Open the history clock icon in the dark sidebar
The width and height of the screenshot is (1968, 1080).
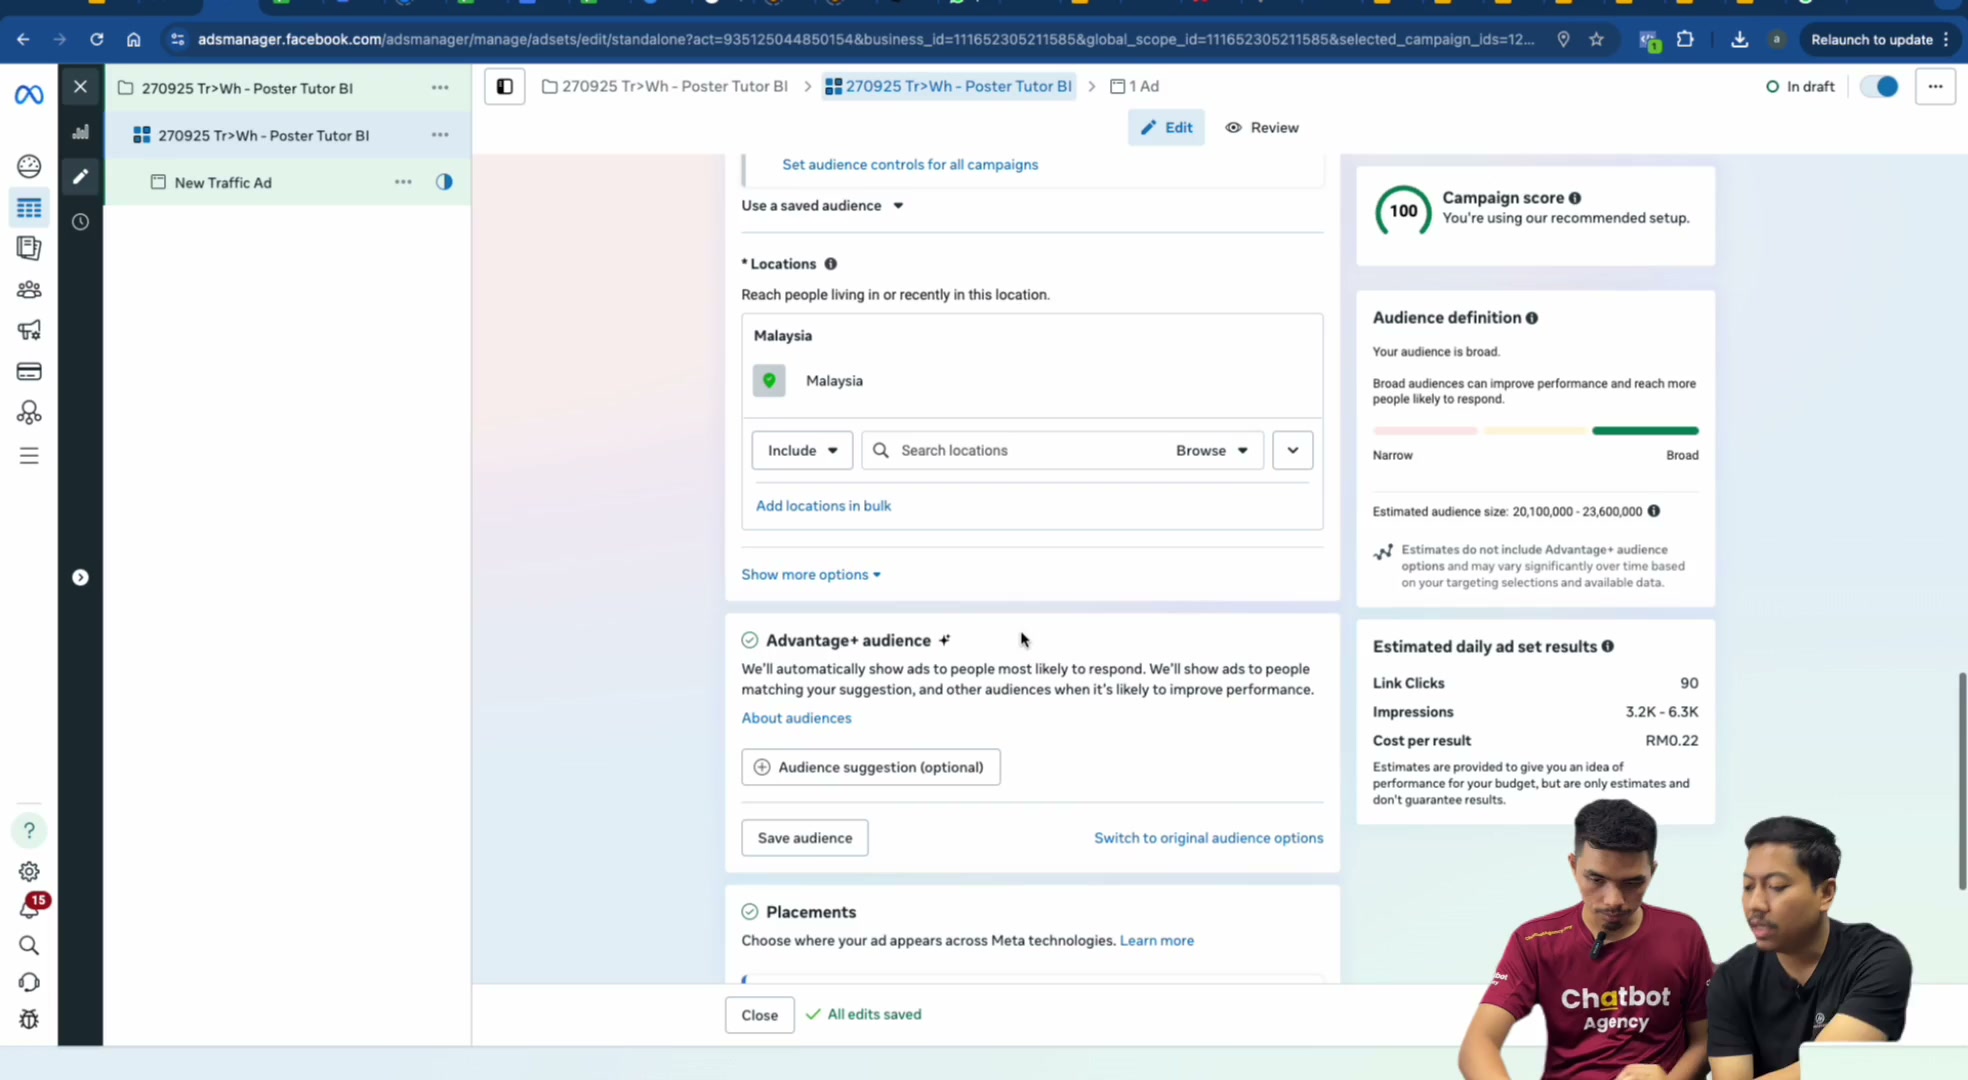(81, 222)
